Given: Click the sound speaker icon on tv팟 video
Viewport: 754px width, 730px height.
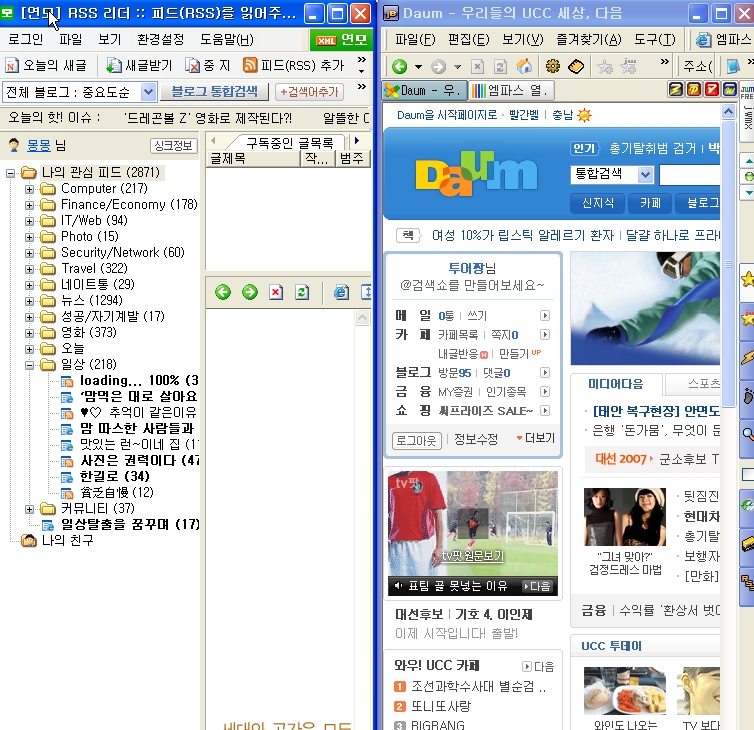Looking at the screenshot, I should [x=398, y=586].
